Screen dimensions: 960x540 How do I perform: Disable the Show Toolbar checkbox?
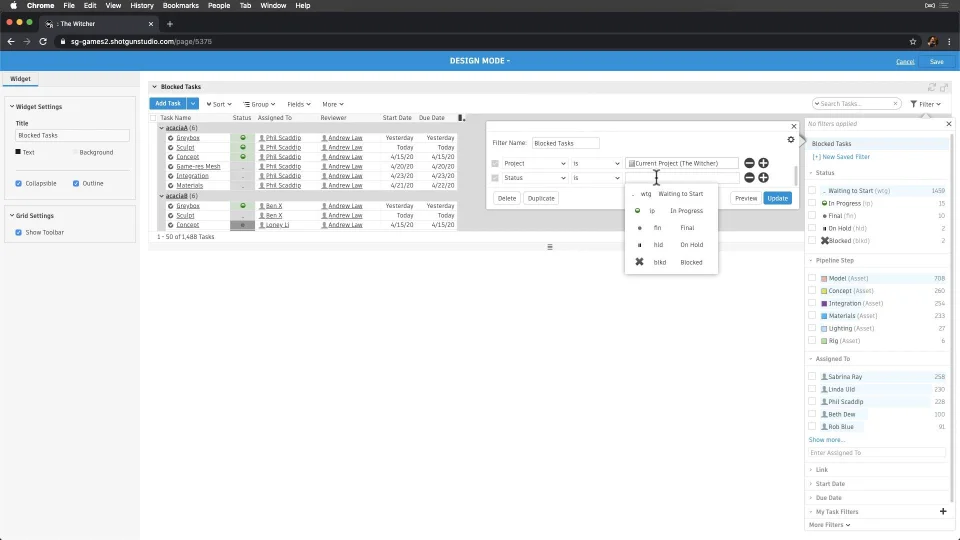[18, 233]
